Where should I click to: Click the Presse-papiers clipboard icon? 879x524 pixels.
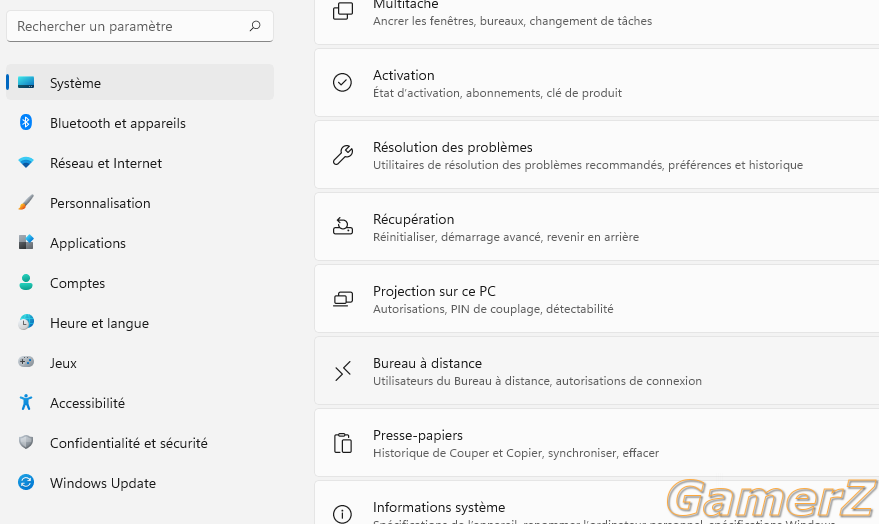(343, 443)
